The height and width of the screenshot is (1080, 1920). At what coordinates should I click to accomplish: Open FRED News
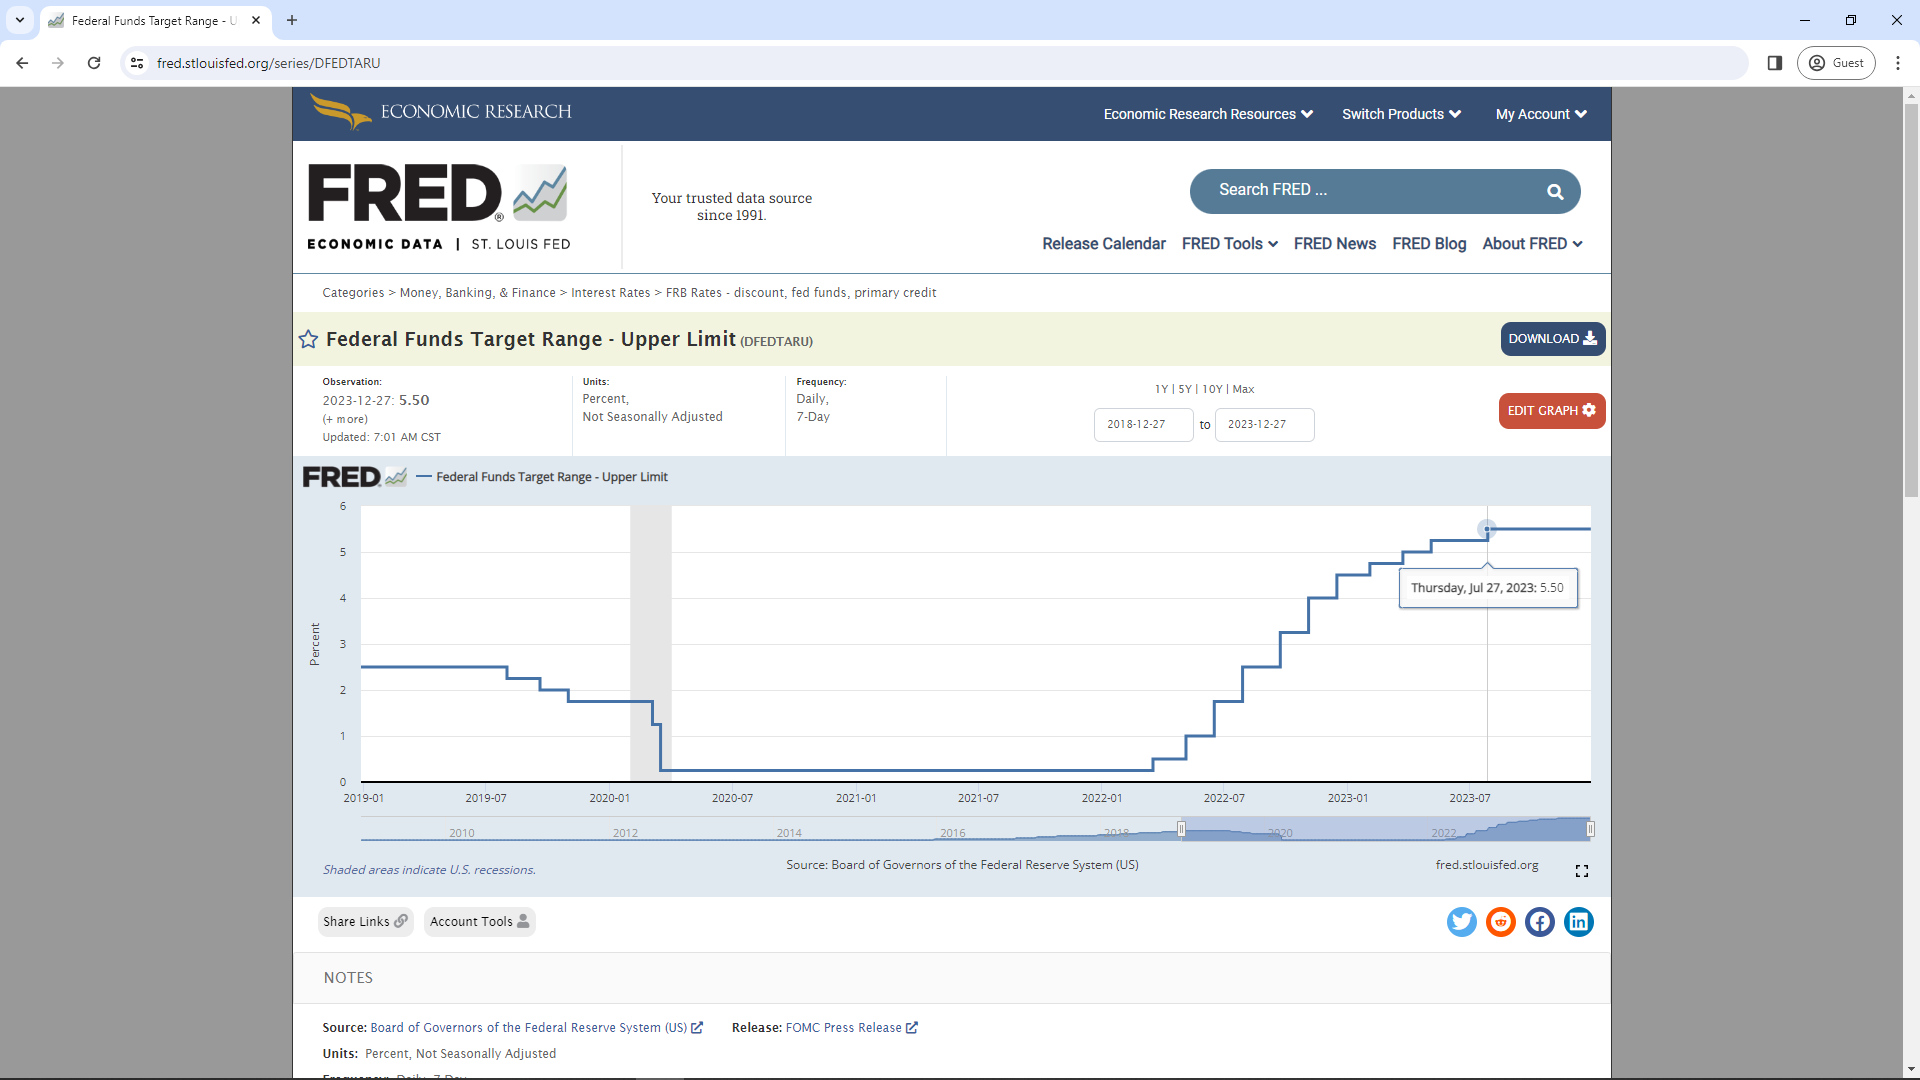[x=1334, y=244]
